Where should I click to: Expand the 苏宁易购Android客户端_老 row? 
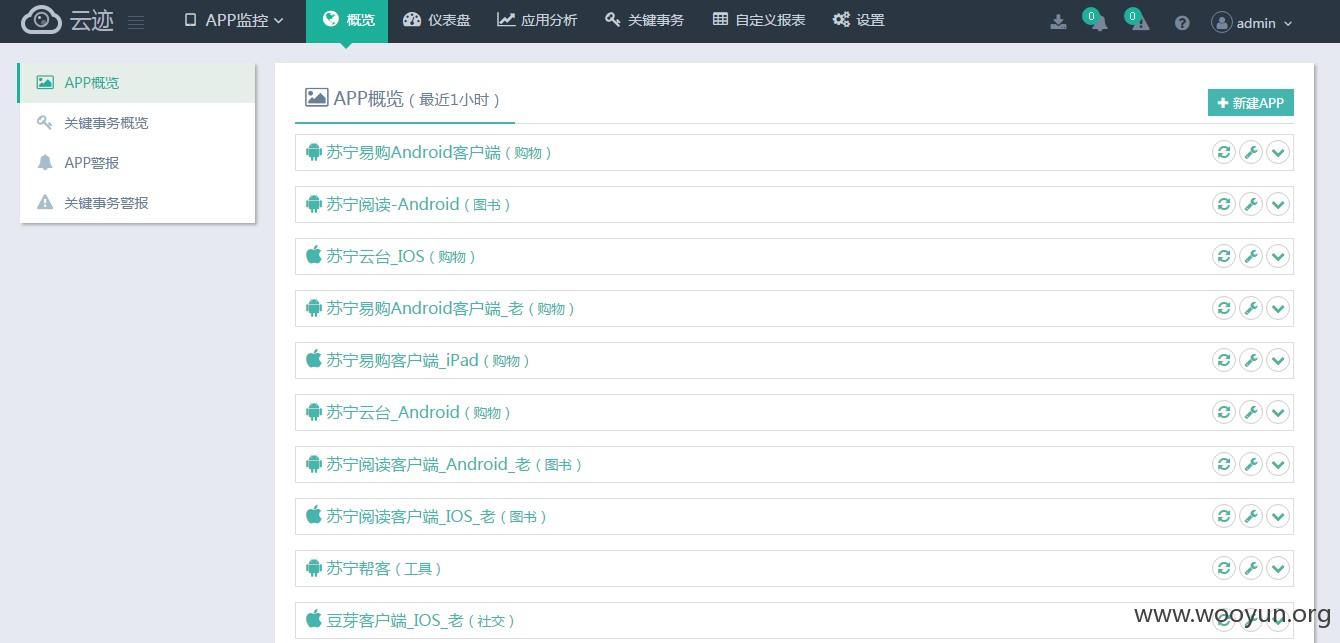coord(1277,308)
